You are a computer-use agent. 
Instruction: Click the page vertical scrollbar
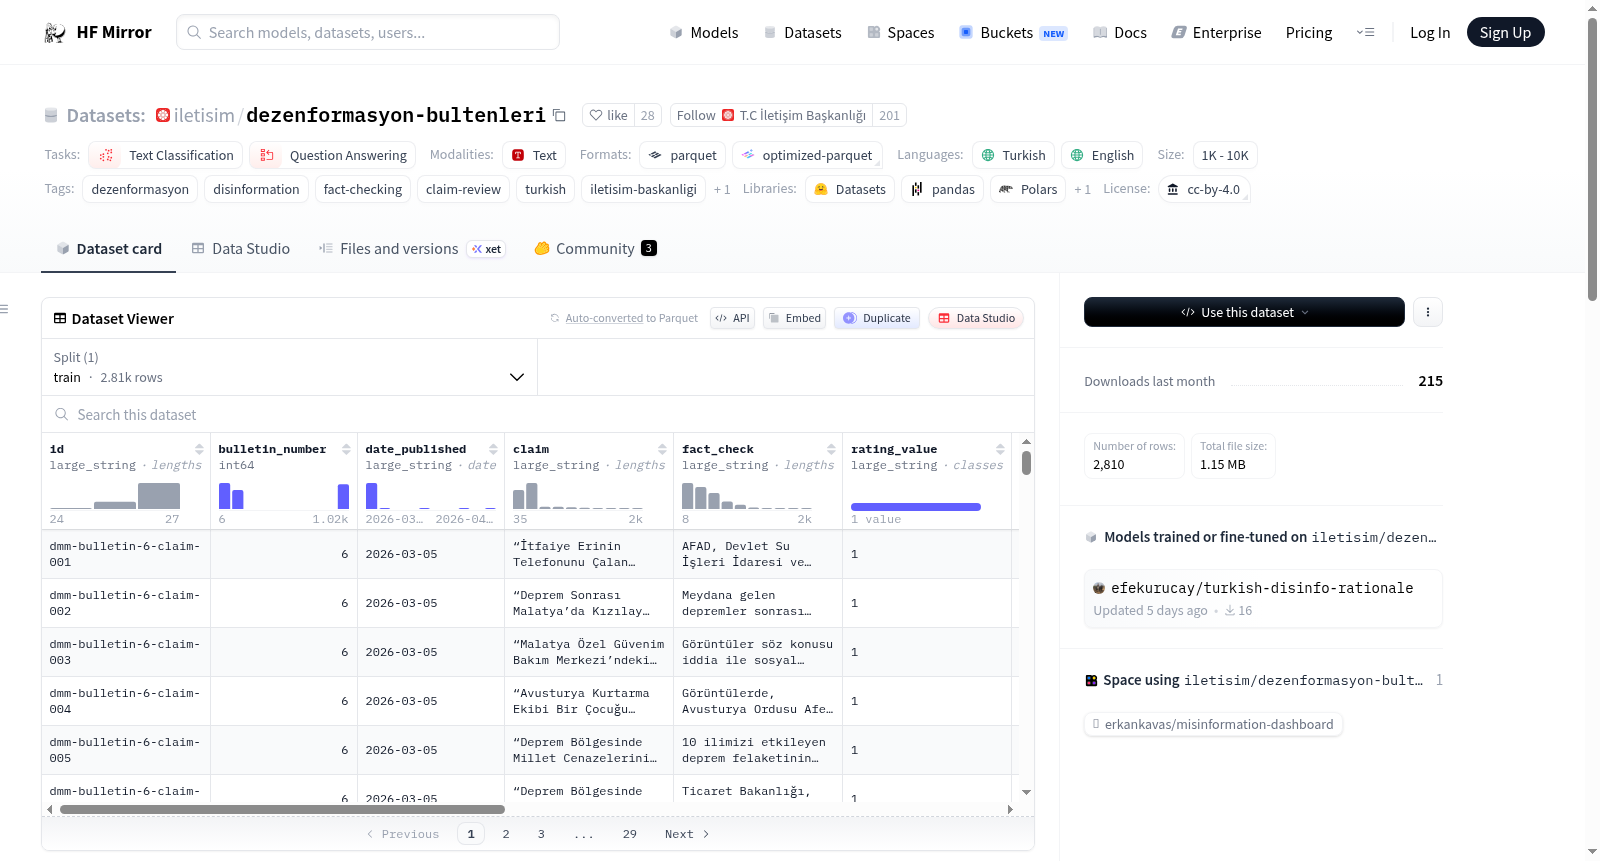click(x=1592, y=157)
